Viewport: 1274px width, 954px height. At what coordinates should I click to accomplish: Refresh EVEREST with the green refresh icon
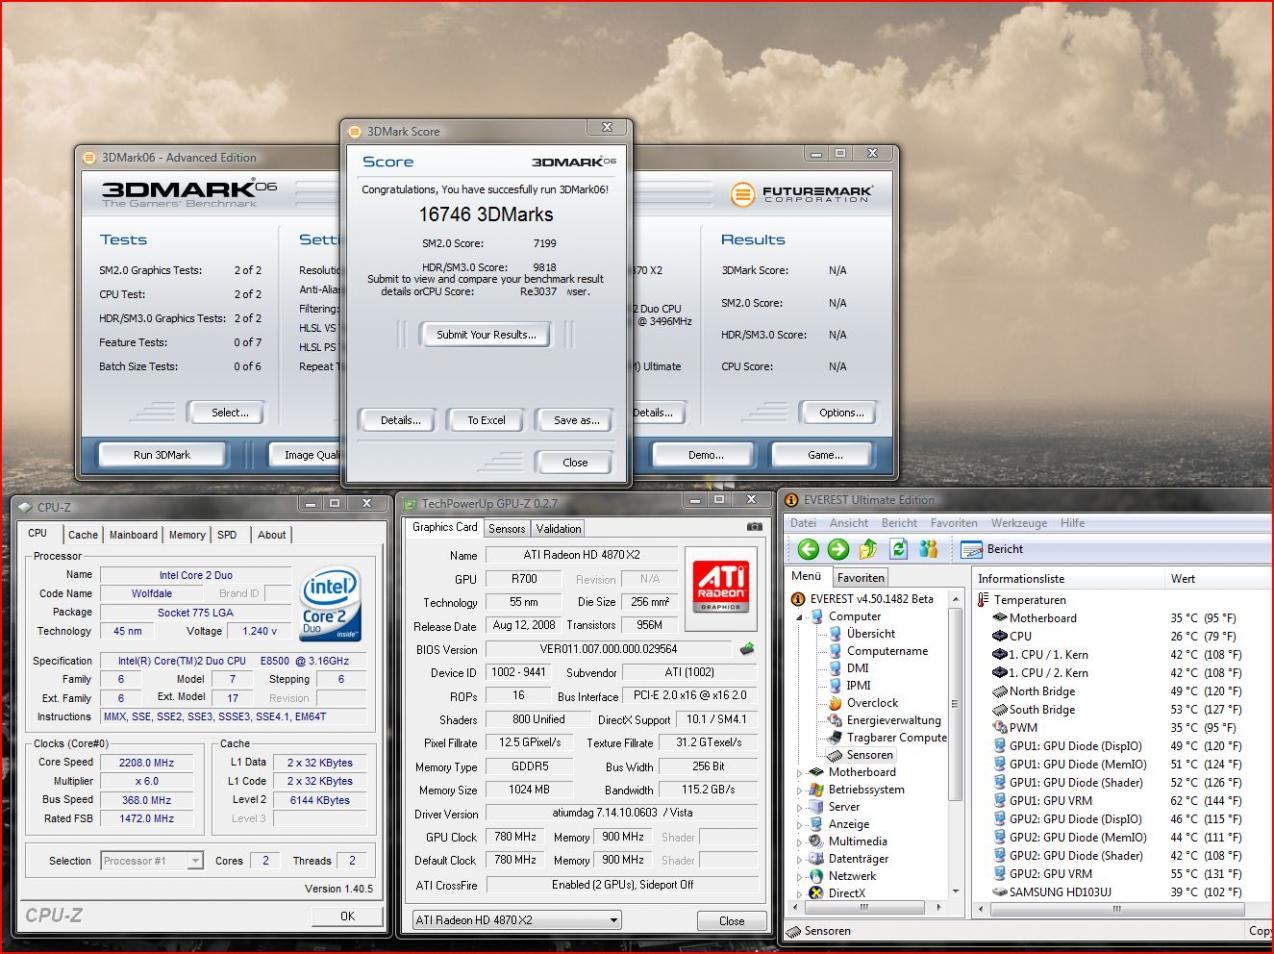(898, 549)
